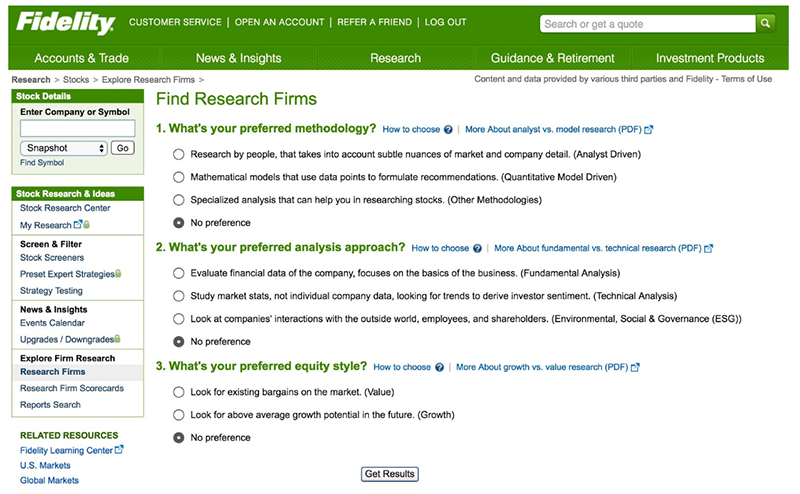
Task: Click the external link icon beside My Research
Action: point(78,224)
